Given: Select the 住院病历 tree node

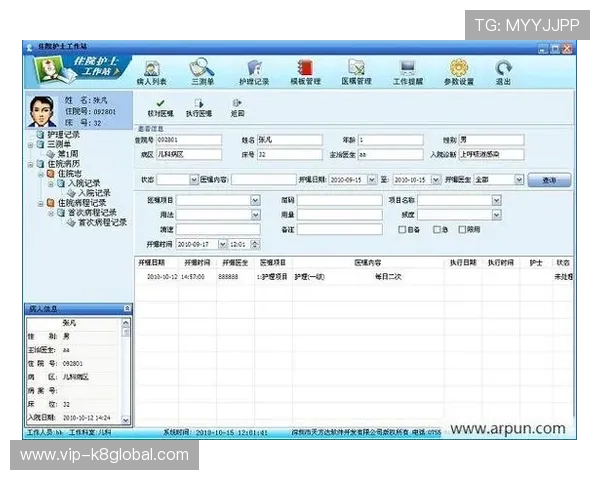Looking at the screenshot, I should [64, 164].
